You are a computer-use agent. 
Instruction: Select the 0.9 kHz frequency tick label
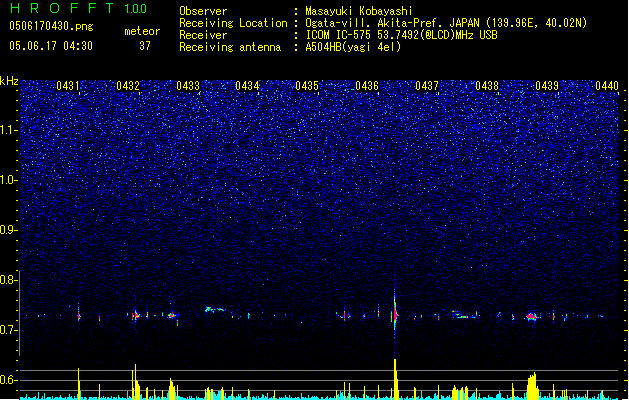pos(8,230)
